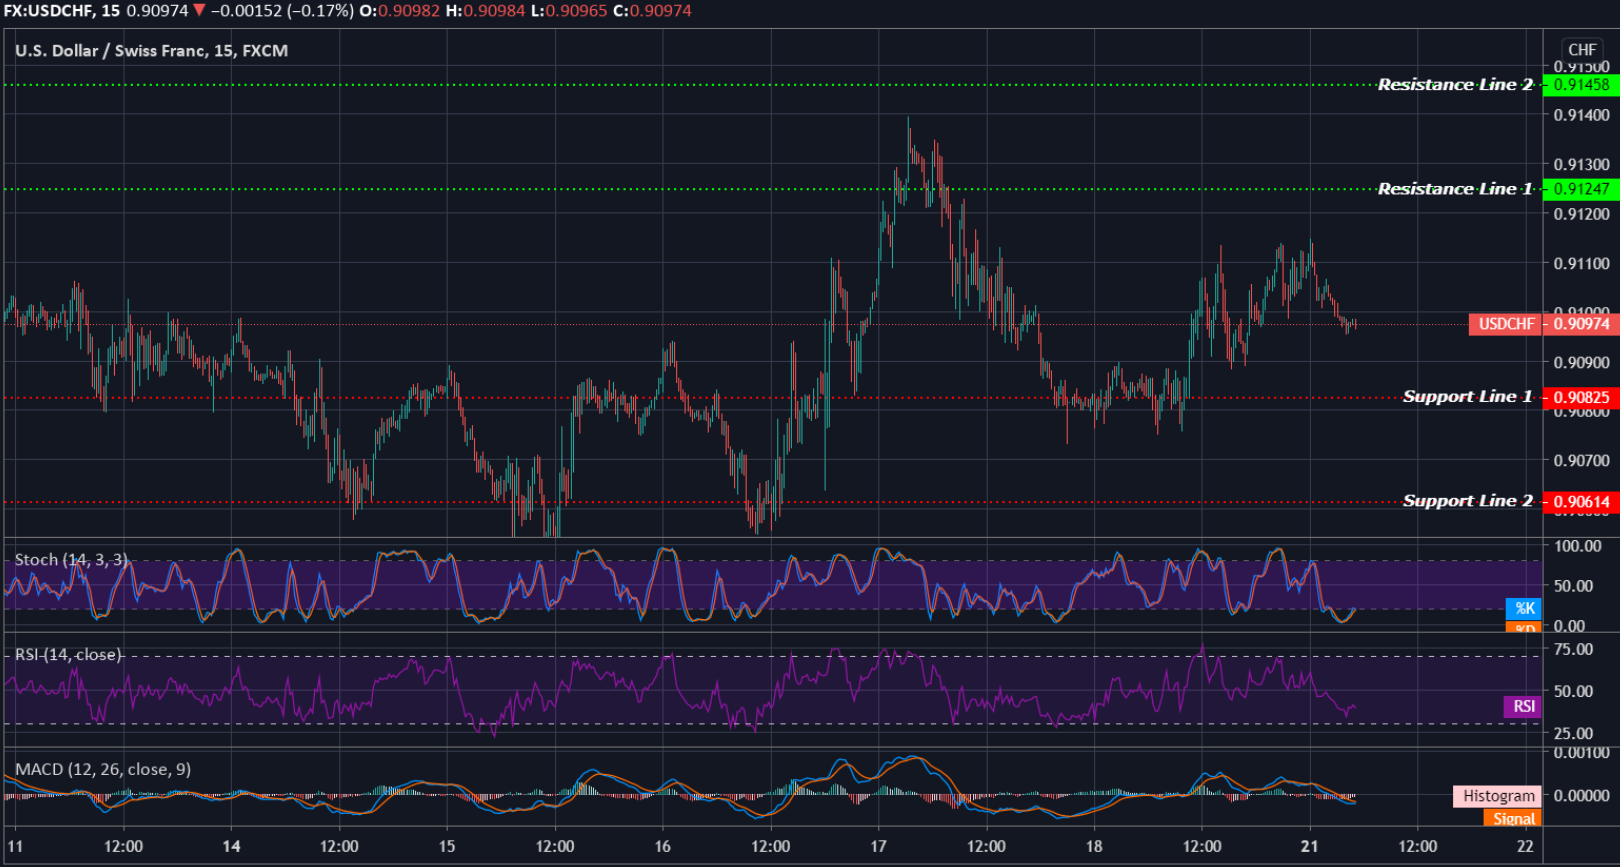1620x867 pixels.
Task: Click date 15 on time axis
Action: pyautogui.click(x=447, y=847)
